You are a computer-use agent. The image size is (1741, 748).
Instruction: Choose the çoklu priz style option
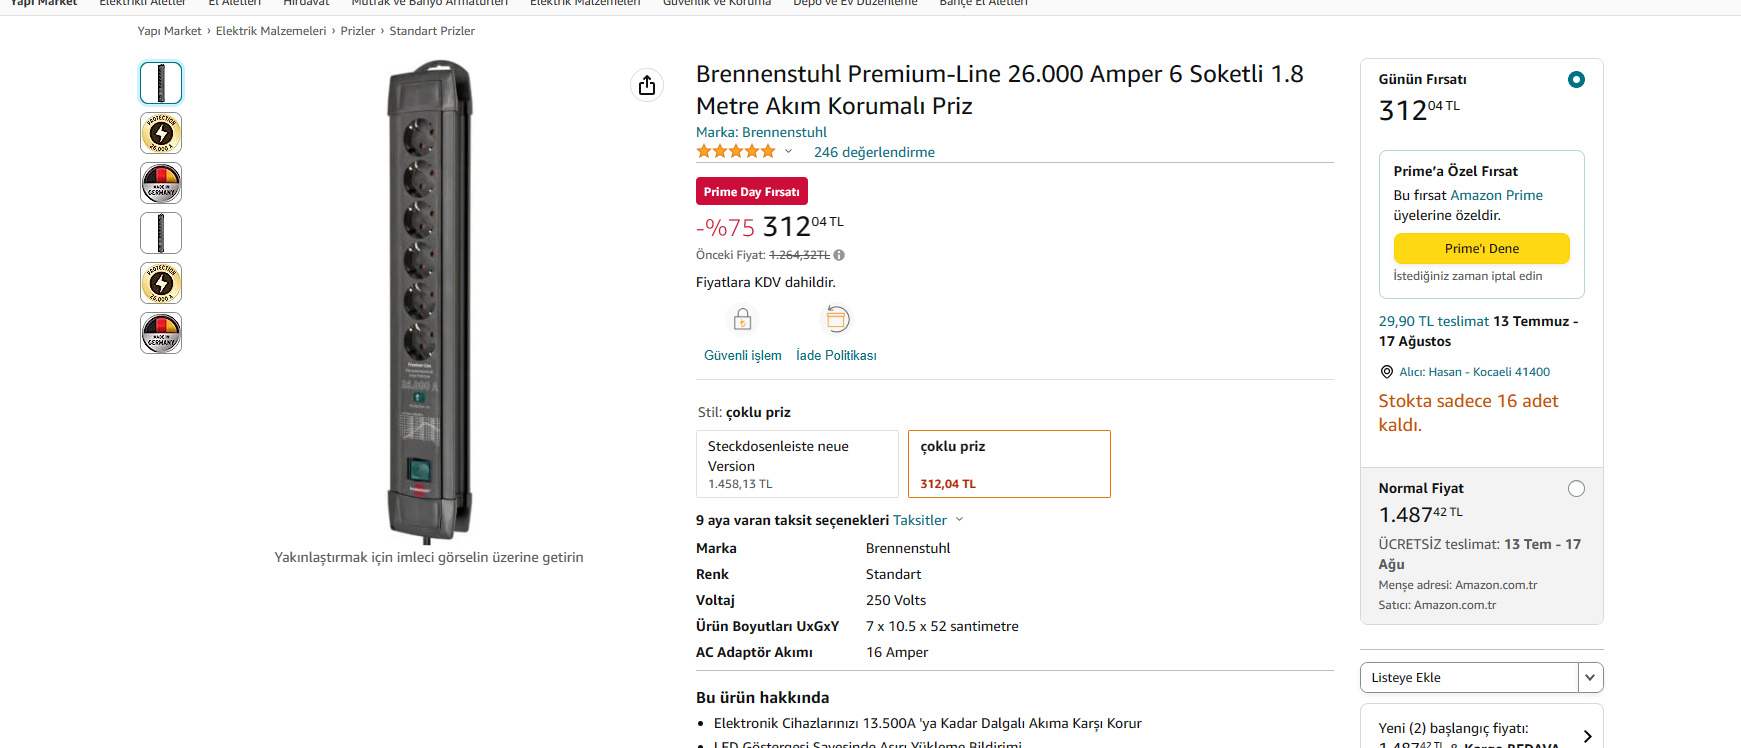pyautogui.click(x=1009, y=464)
